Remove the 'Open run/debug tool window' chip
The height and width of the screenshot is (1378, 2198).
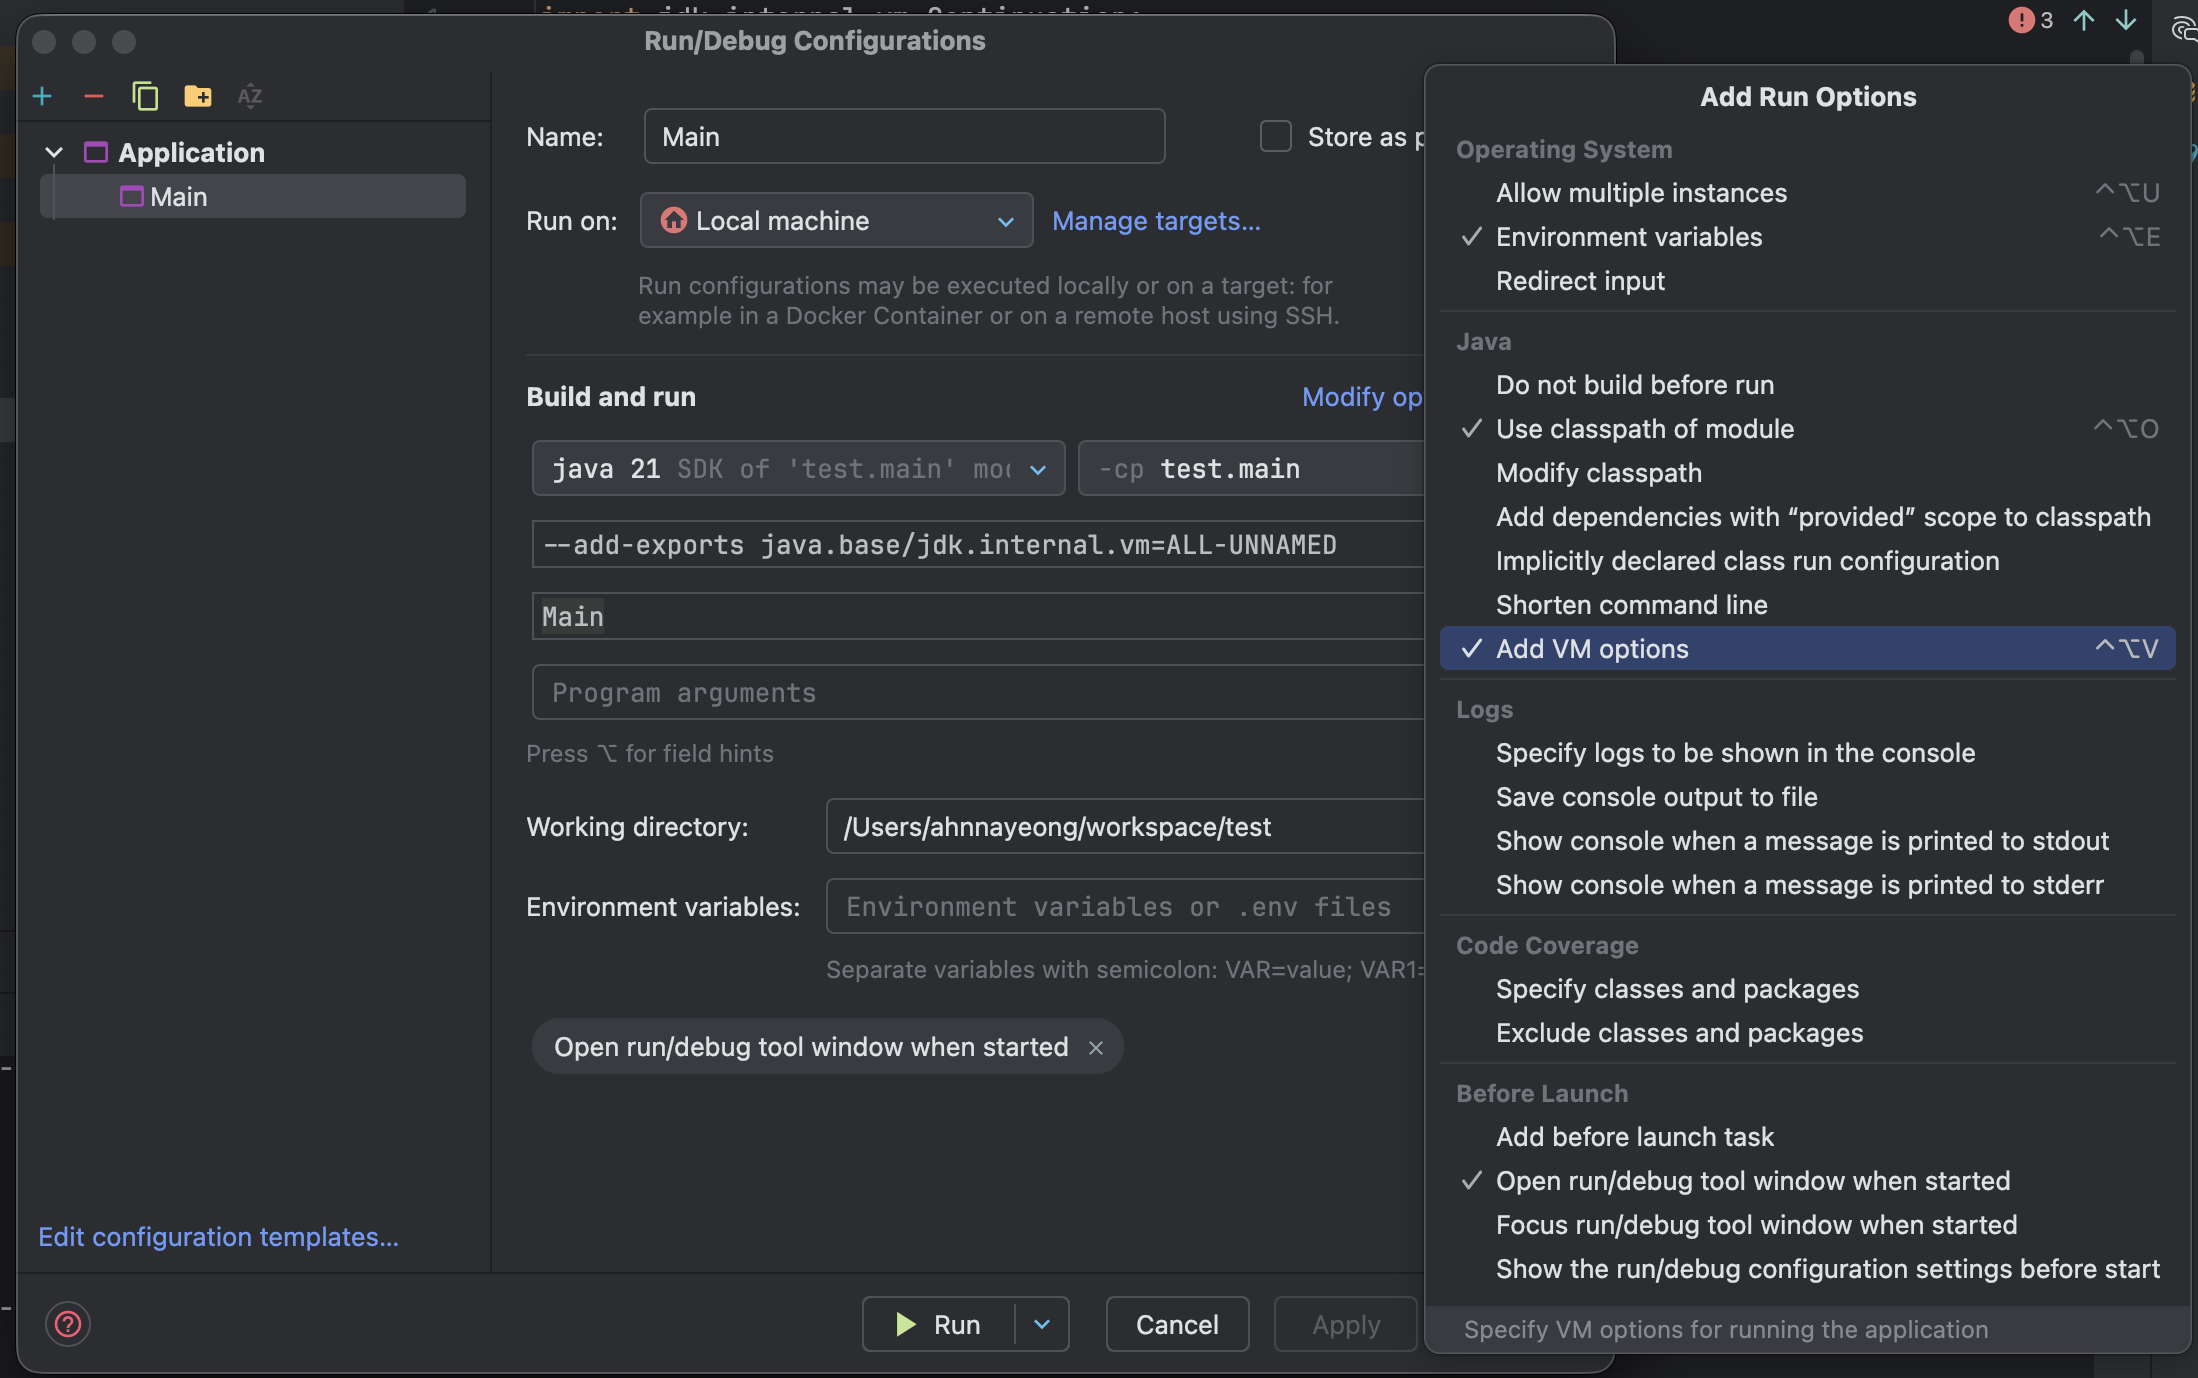(x=1096, y=1047)
